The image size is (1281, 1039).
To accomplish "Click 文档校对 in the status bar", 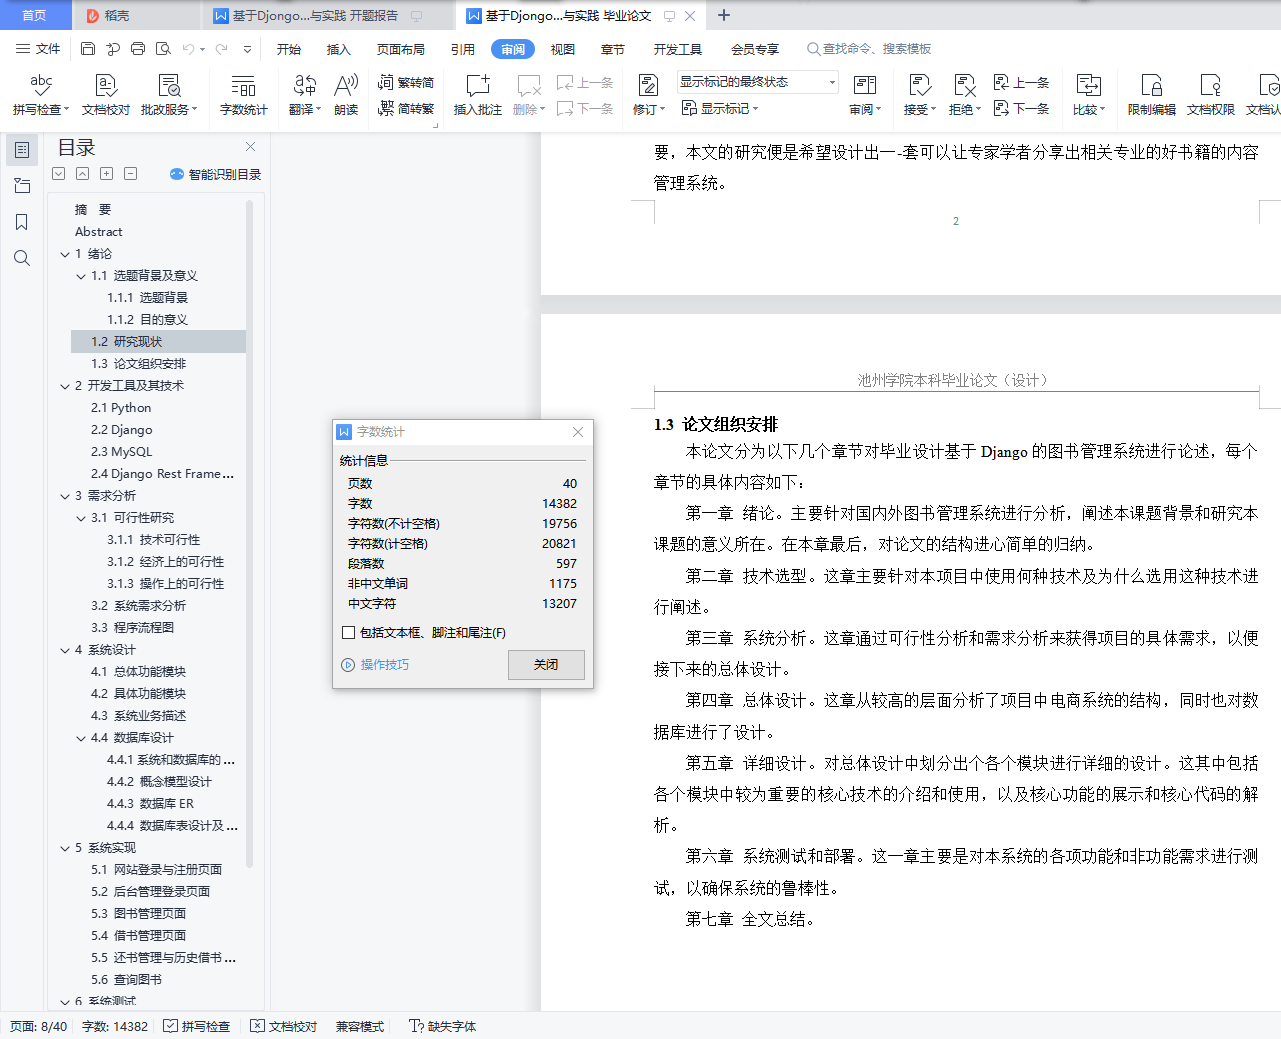I will click(284, 1026).
